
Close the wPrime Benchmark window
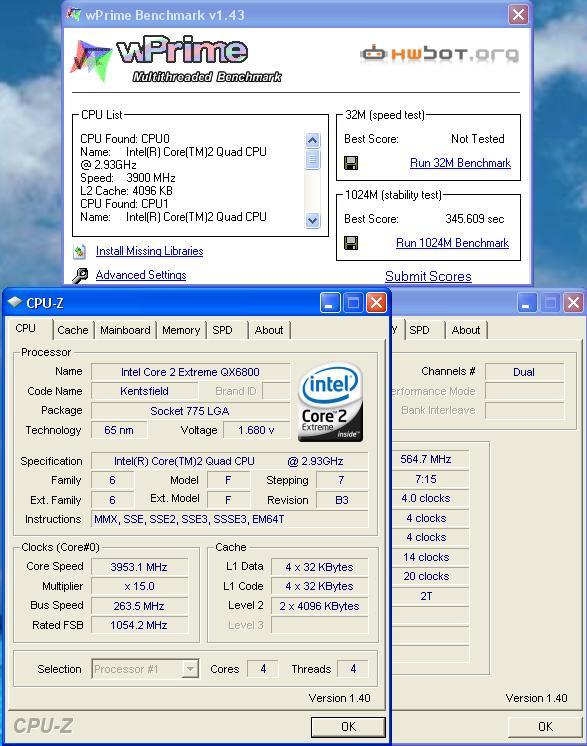[x=518, y=14]
